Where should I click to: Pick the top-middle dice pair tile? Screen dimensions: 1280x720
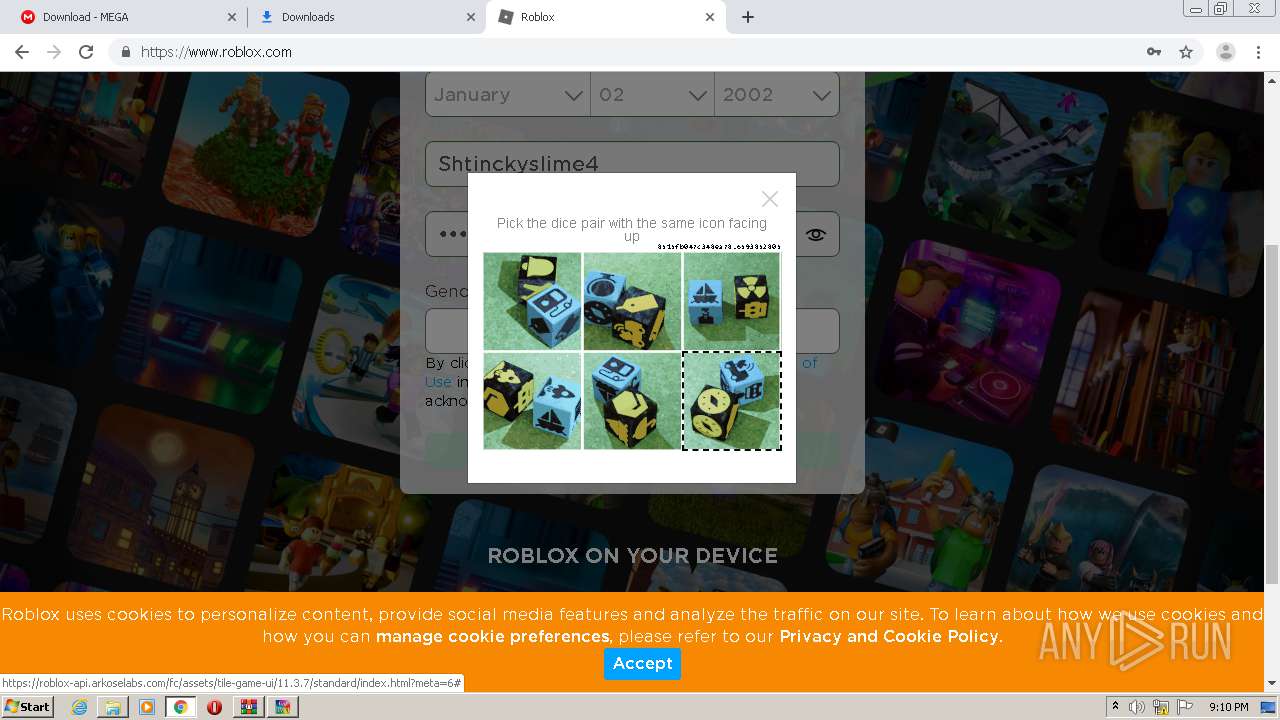click(632, 301)
